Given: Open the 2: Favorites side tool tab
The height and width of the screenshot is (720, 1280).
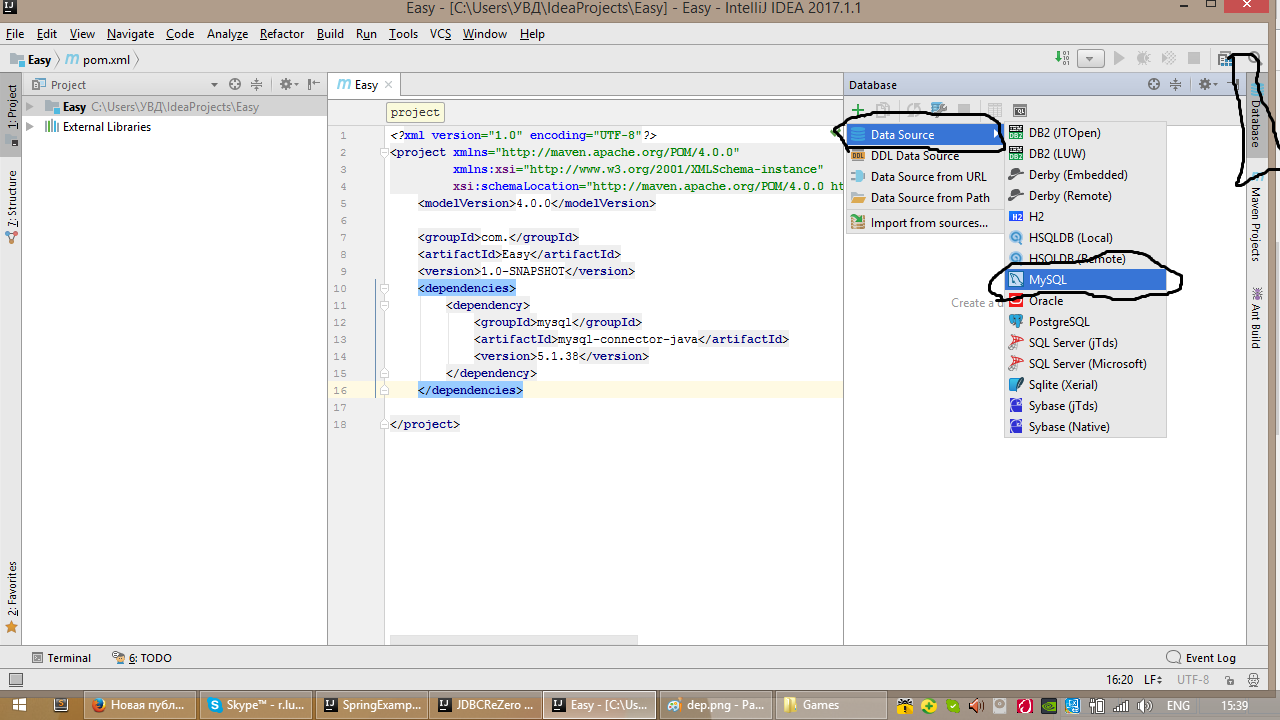Looking at the screenshot, I should click(12, 597).
